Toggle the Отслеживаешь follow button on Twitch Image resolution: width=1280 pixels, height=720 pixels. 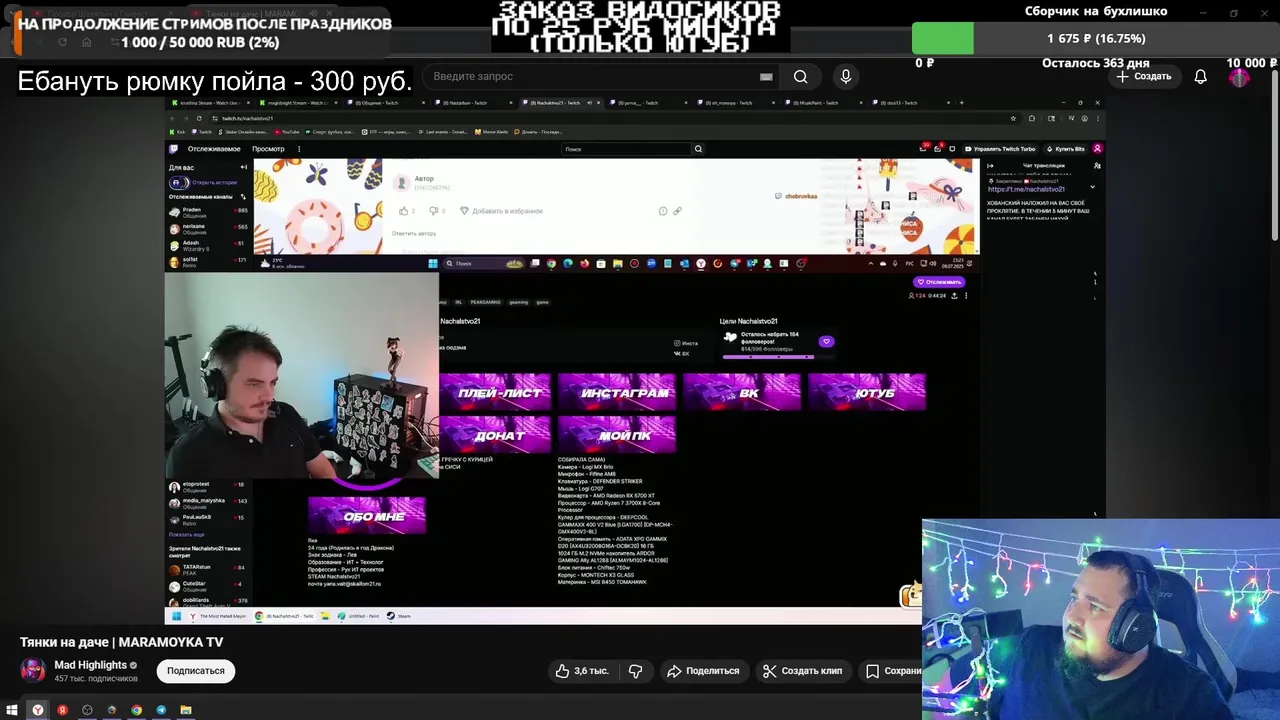pos(939,282)
